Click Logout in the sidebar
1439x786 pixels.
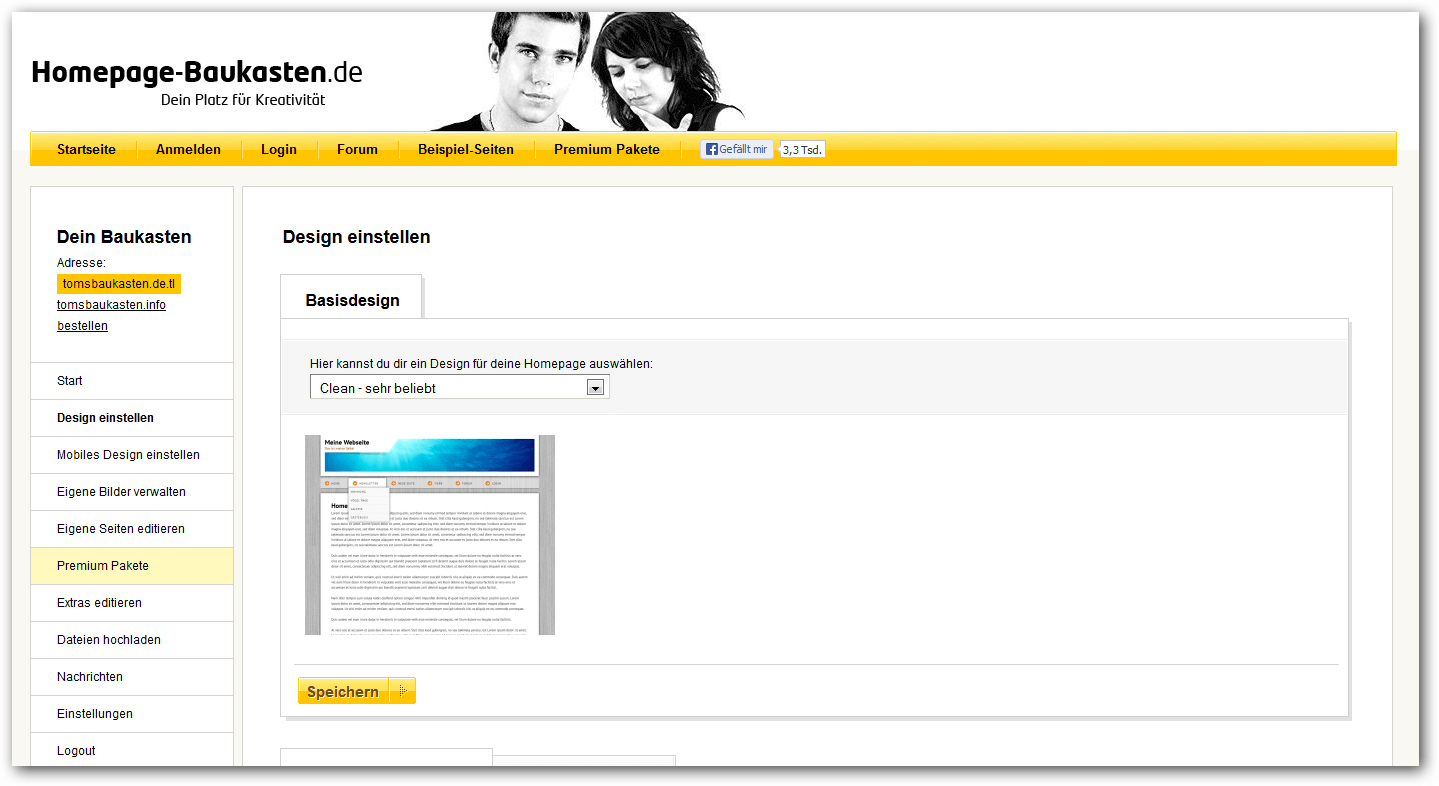coord(132,751)
